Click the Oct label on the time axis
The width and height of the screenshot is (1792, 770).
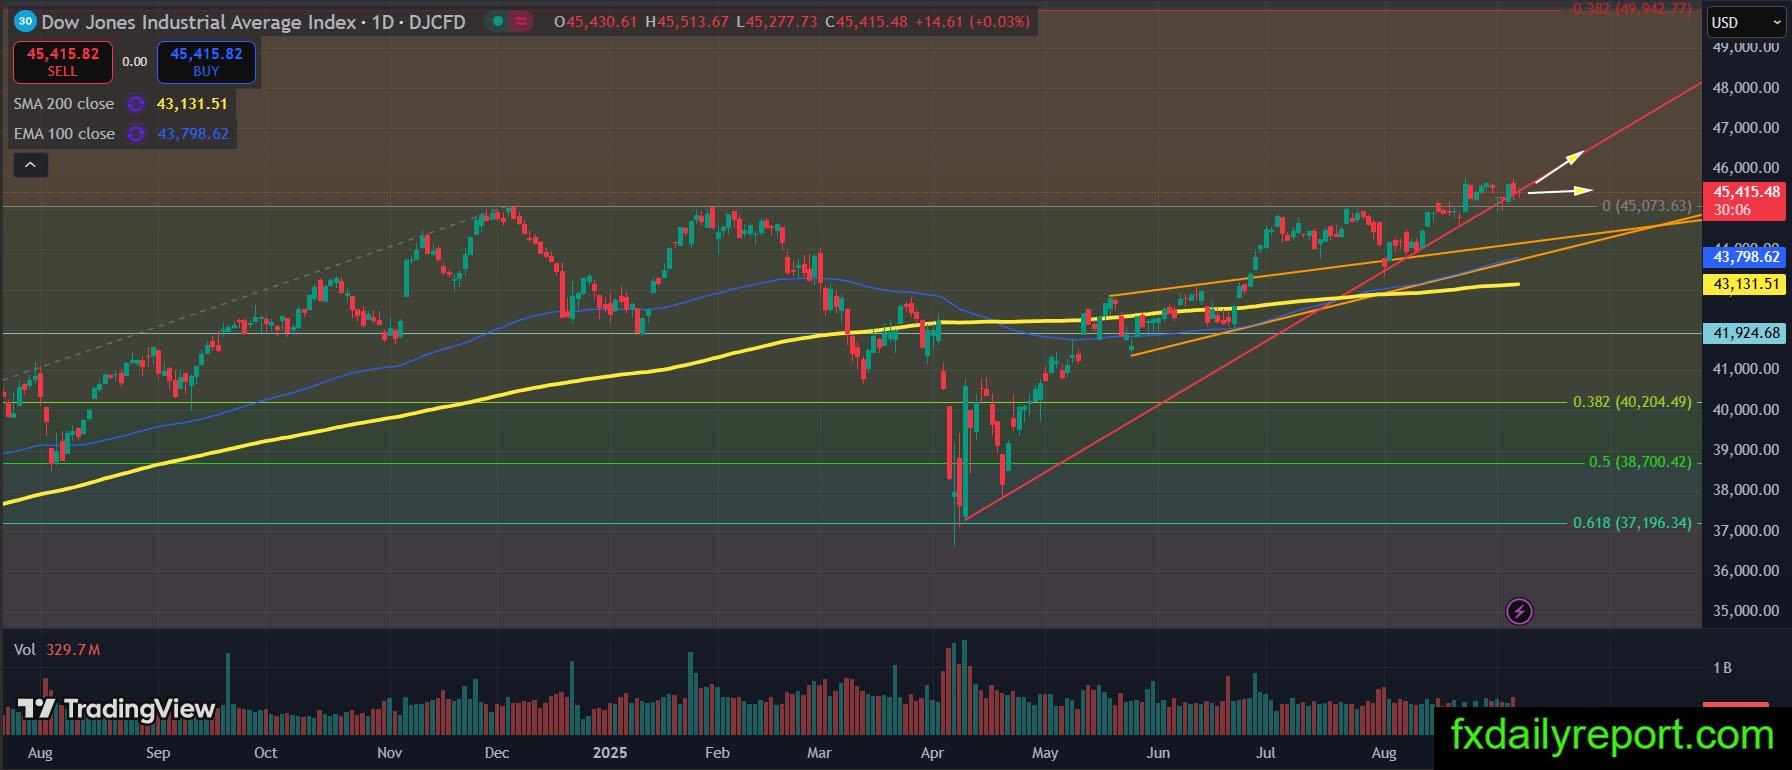266,753
